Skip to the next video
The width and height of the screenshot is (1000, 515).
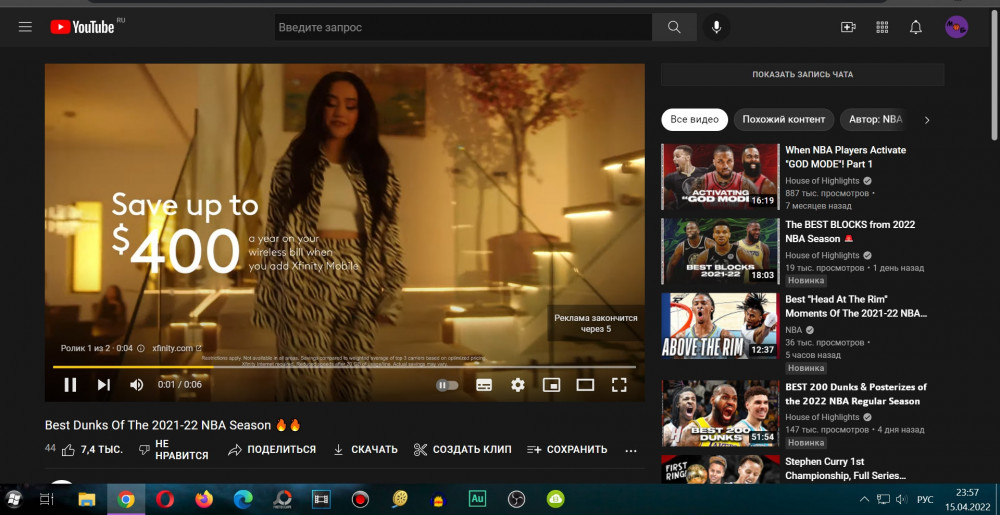(103, 385)
